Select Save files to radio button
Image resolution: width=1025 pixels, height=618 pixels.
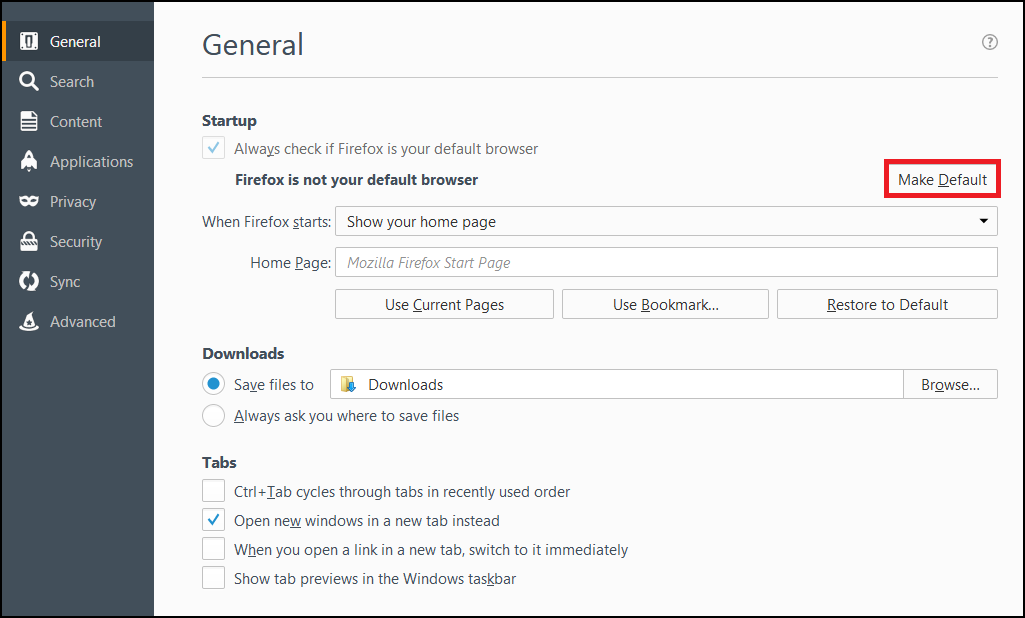click(213, 384)
